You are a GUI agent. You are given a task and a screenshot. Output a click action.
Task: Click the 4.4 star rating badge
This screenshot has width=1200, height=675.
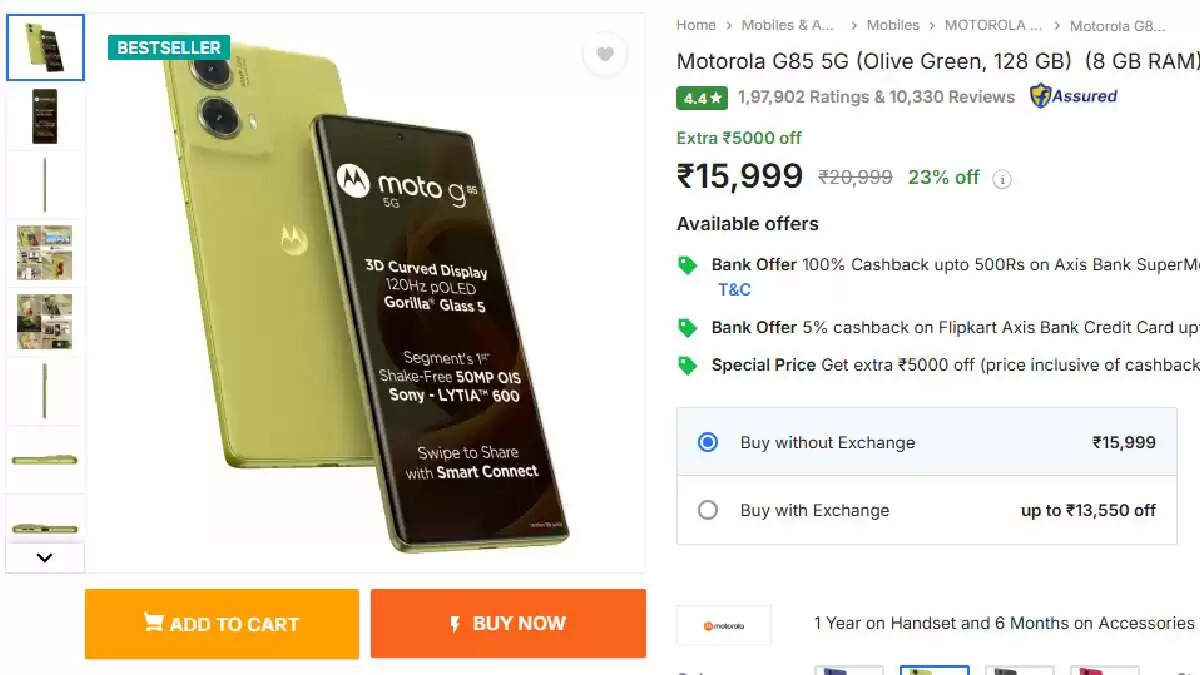tap(701, 97)
